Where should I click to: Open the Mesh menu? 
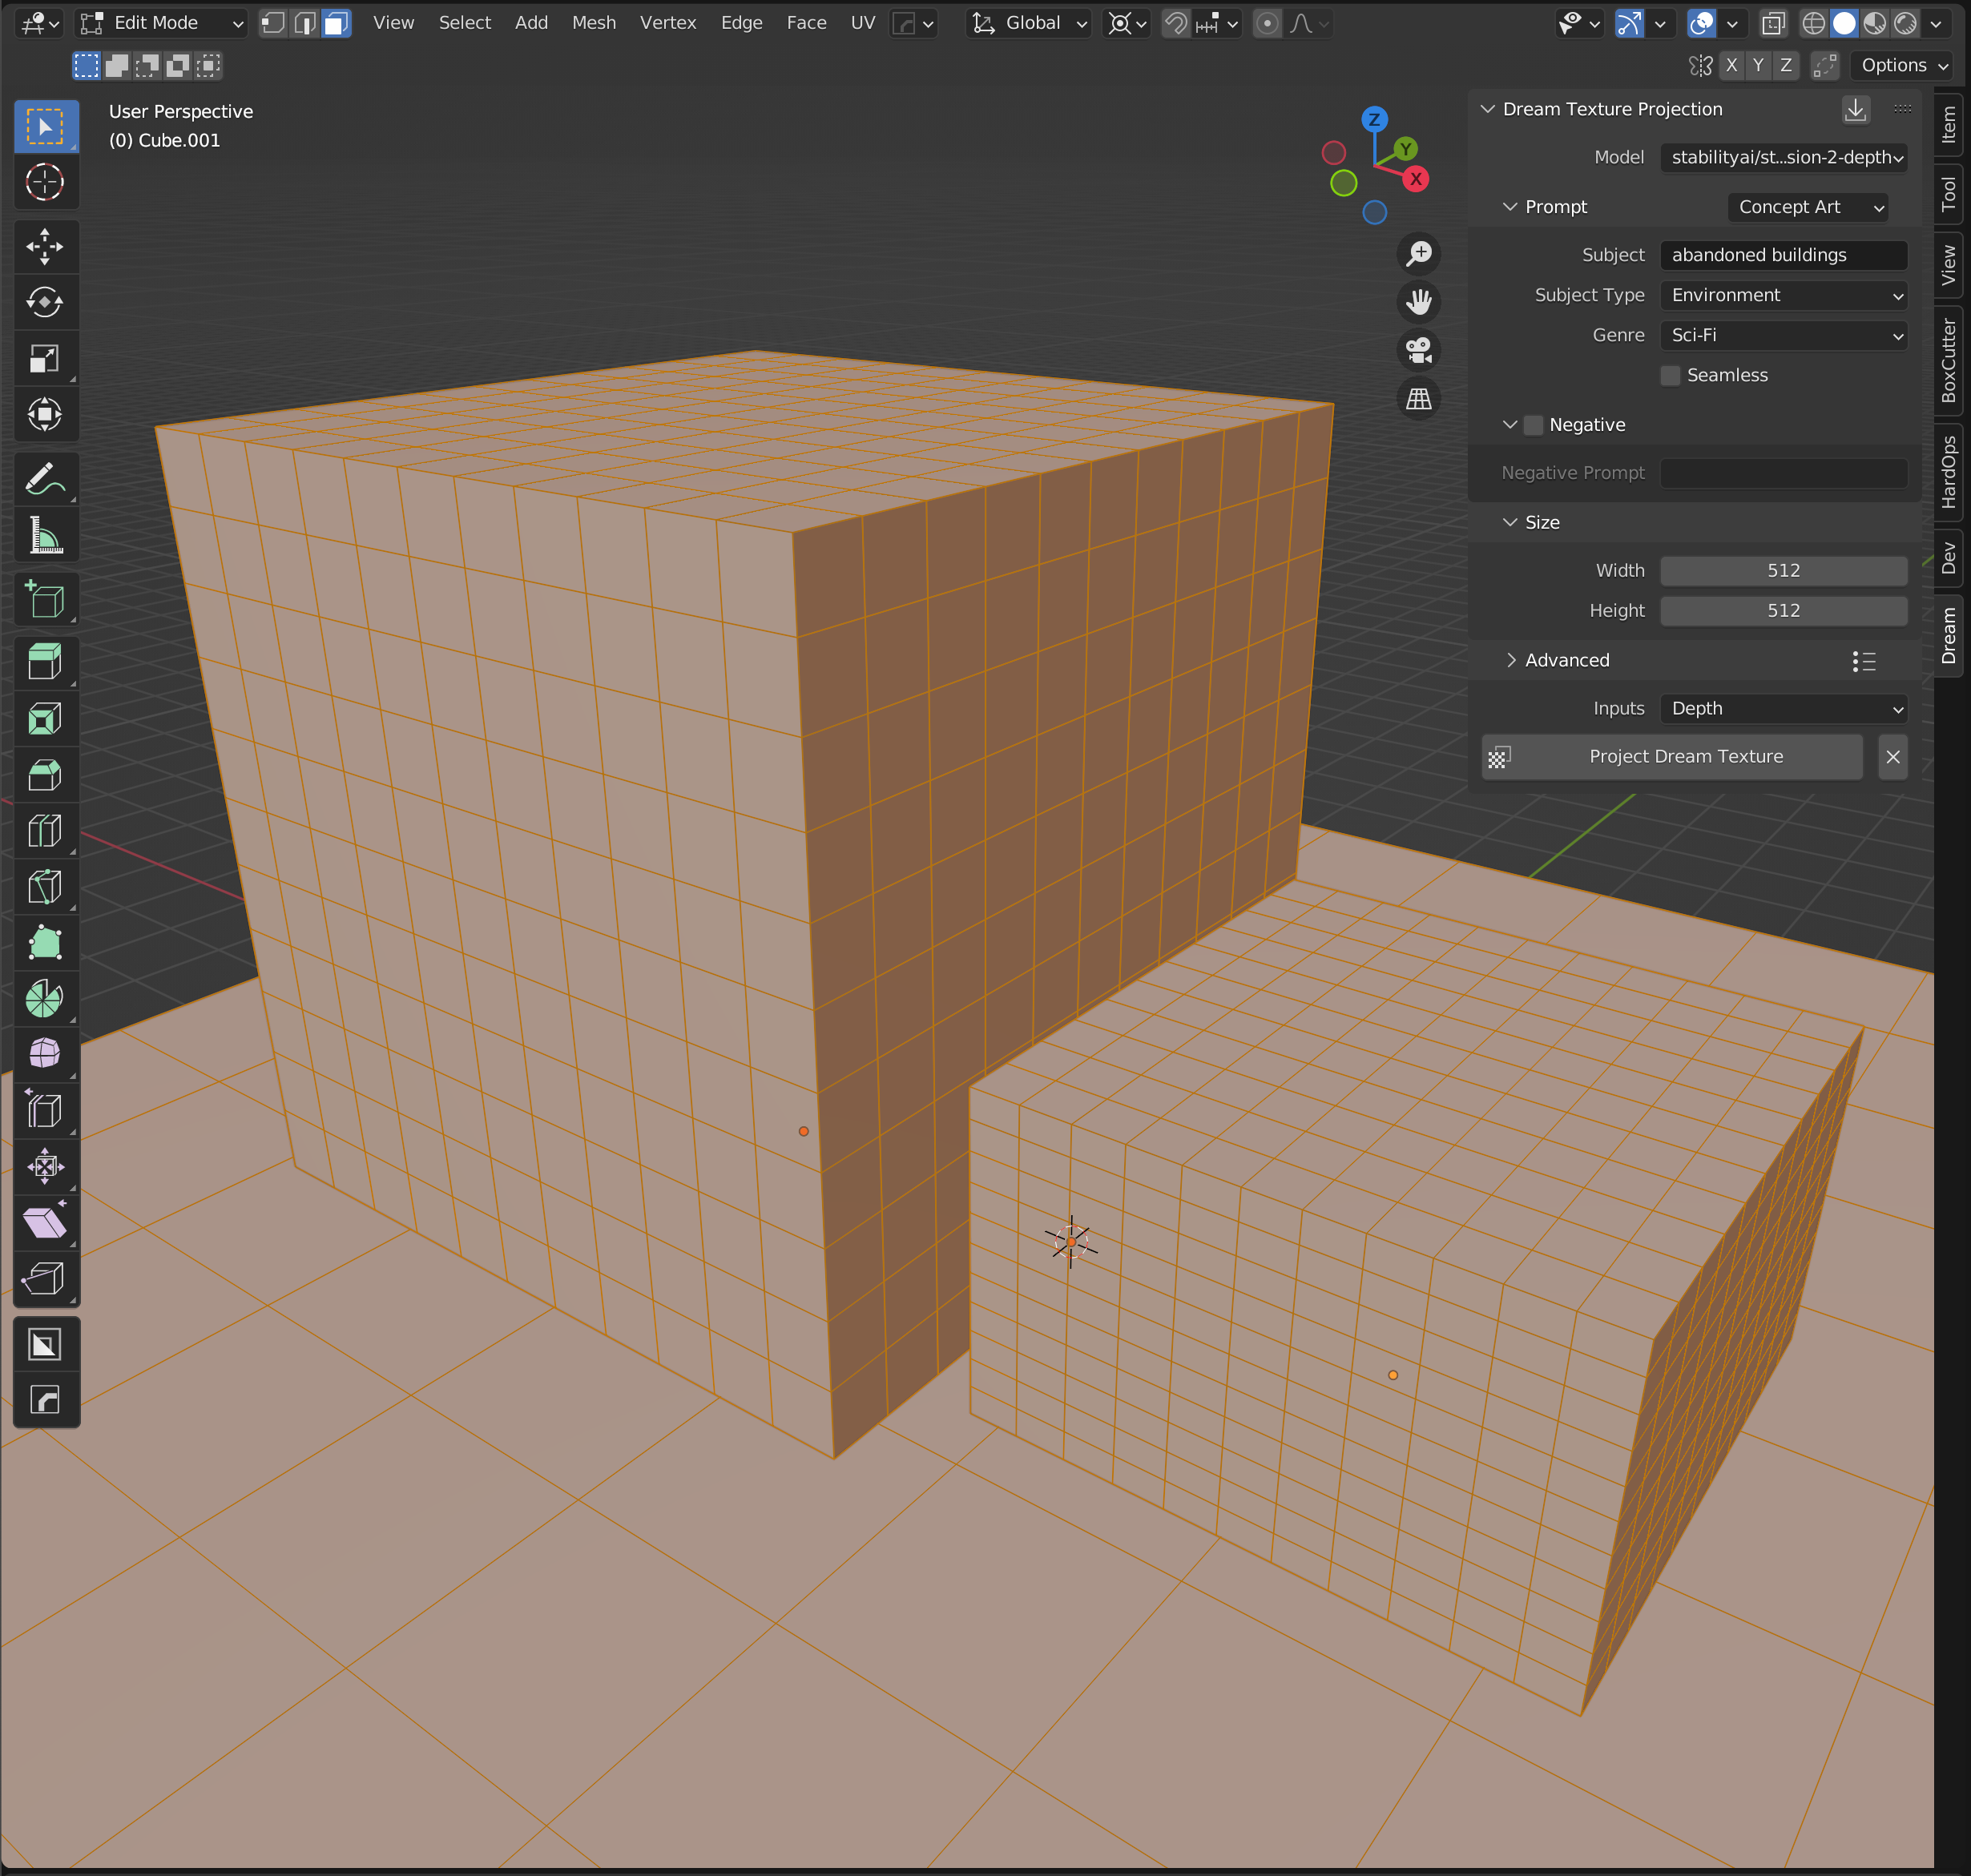[x=593, y=23]
